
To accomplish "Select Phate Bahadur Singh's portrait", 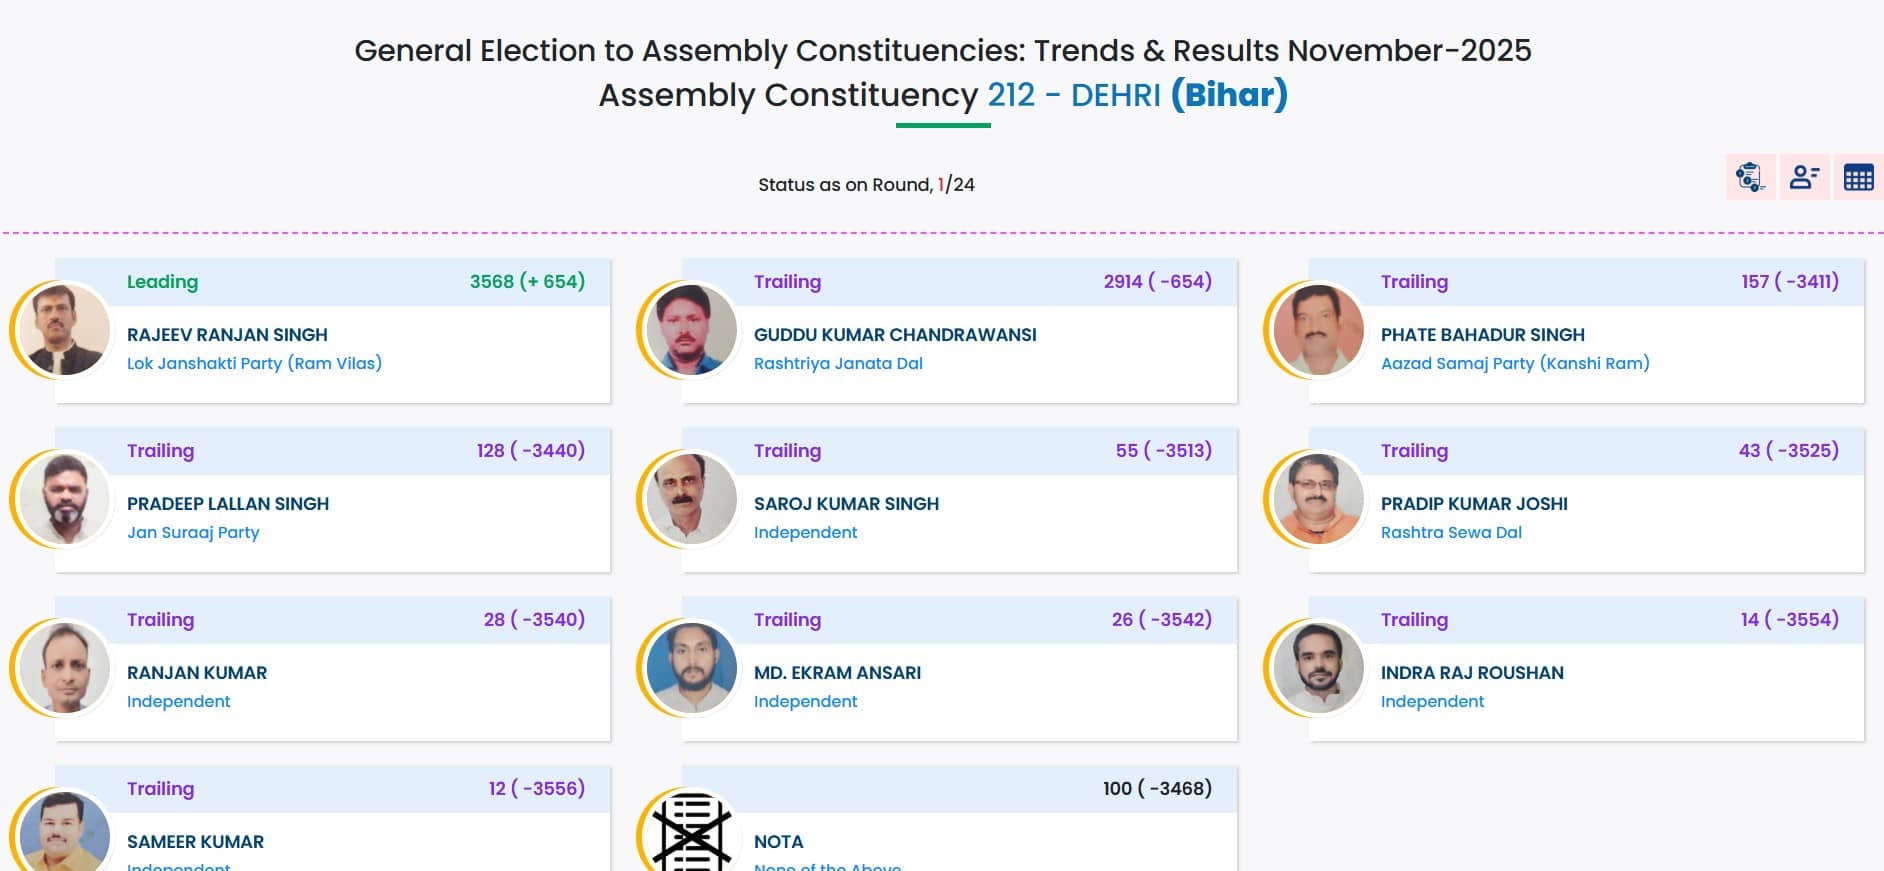I will (x=1318, y=330).
